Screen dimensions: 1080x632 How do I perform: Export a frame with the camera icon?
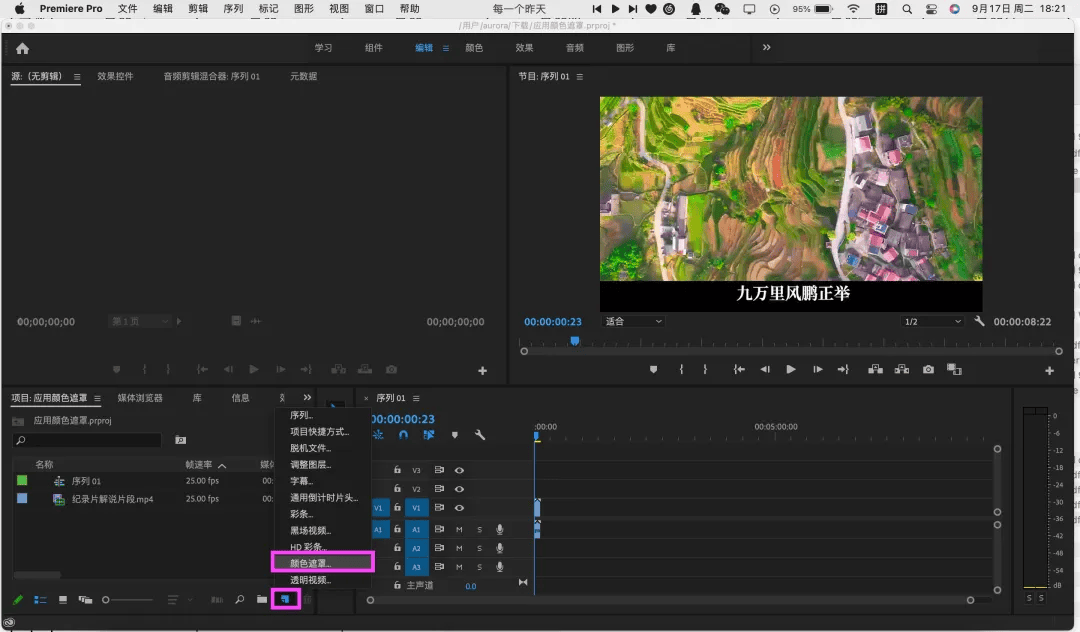(928, 370)
